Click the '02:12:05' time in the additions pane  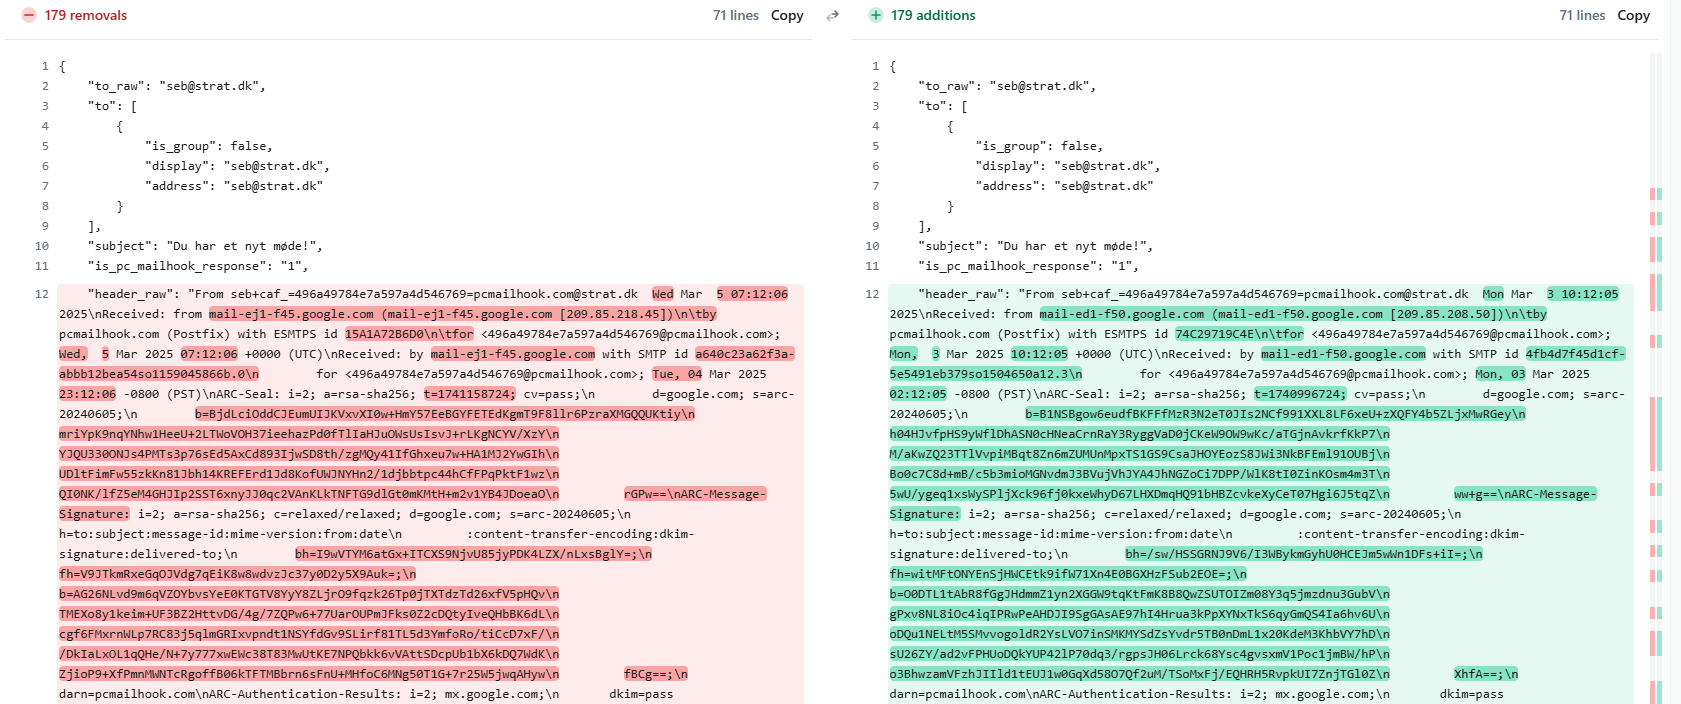pyautogui.click(x=918, y=394)
